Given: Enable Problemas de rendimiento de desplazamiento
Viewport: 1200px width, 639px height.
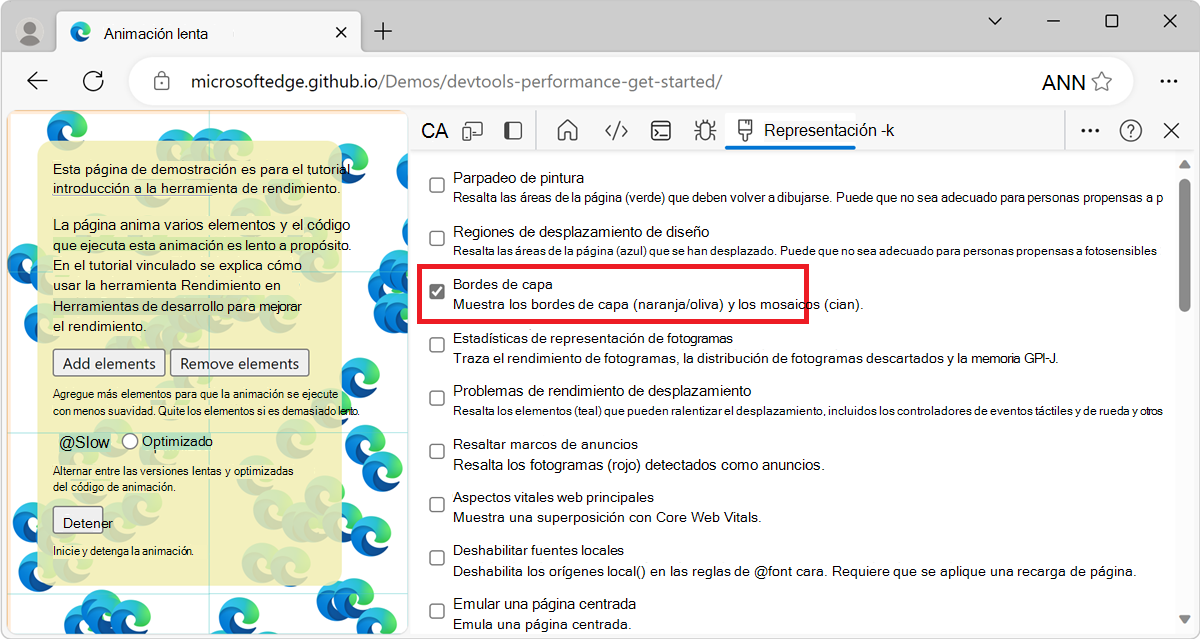Looking at the screenshot, I should point(437,398).
